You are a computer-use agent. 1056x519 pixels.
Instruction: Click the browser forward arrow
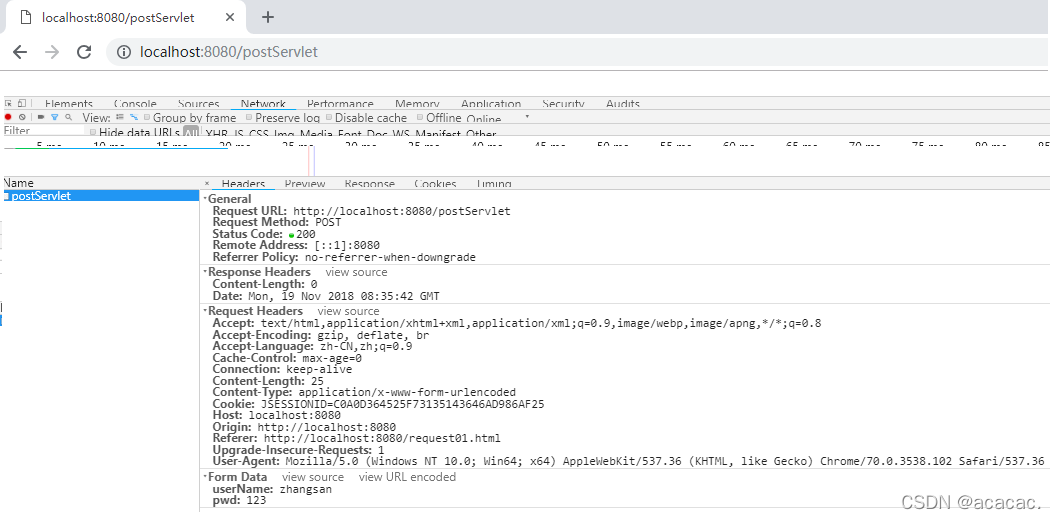(52, 52)
